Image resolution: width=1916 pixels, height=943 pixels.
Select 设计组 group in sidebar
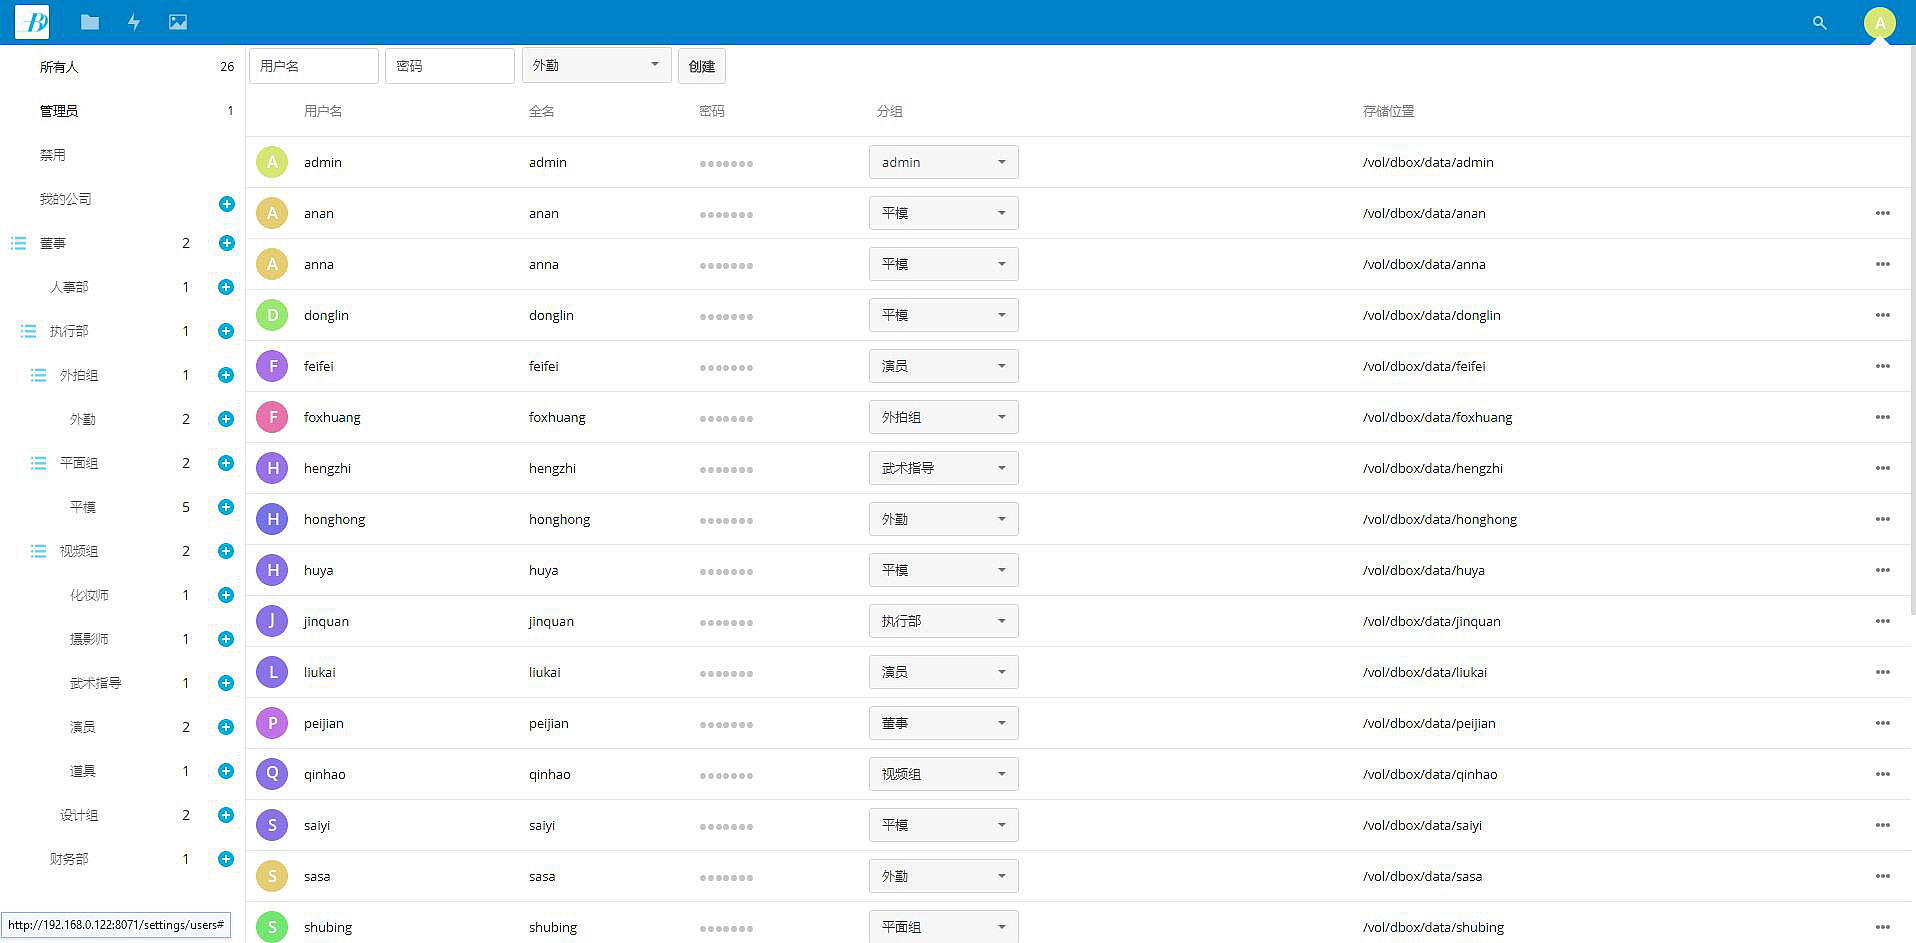[79, 815]
